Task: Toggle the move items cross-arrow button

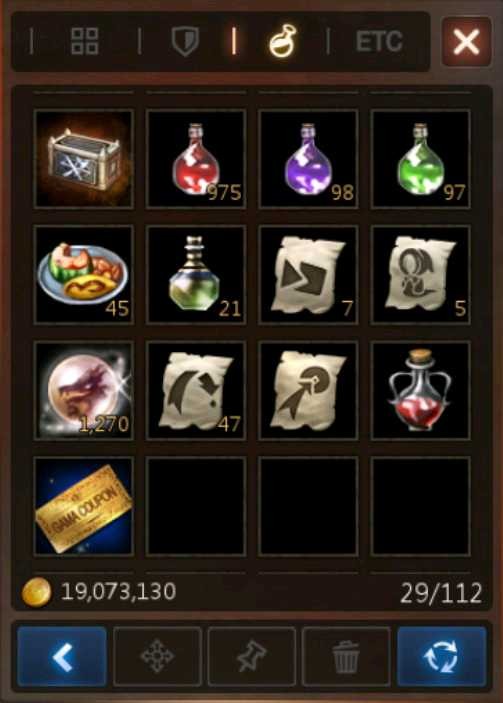Action: click(x=157, y=656)
